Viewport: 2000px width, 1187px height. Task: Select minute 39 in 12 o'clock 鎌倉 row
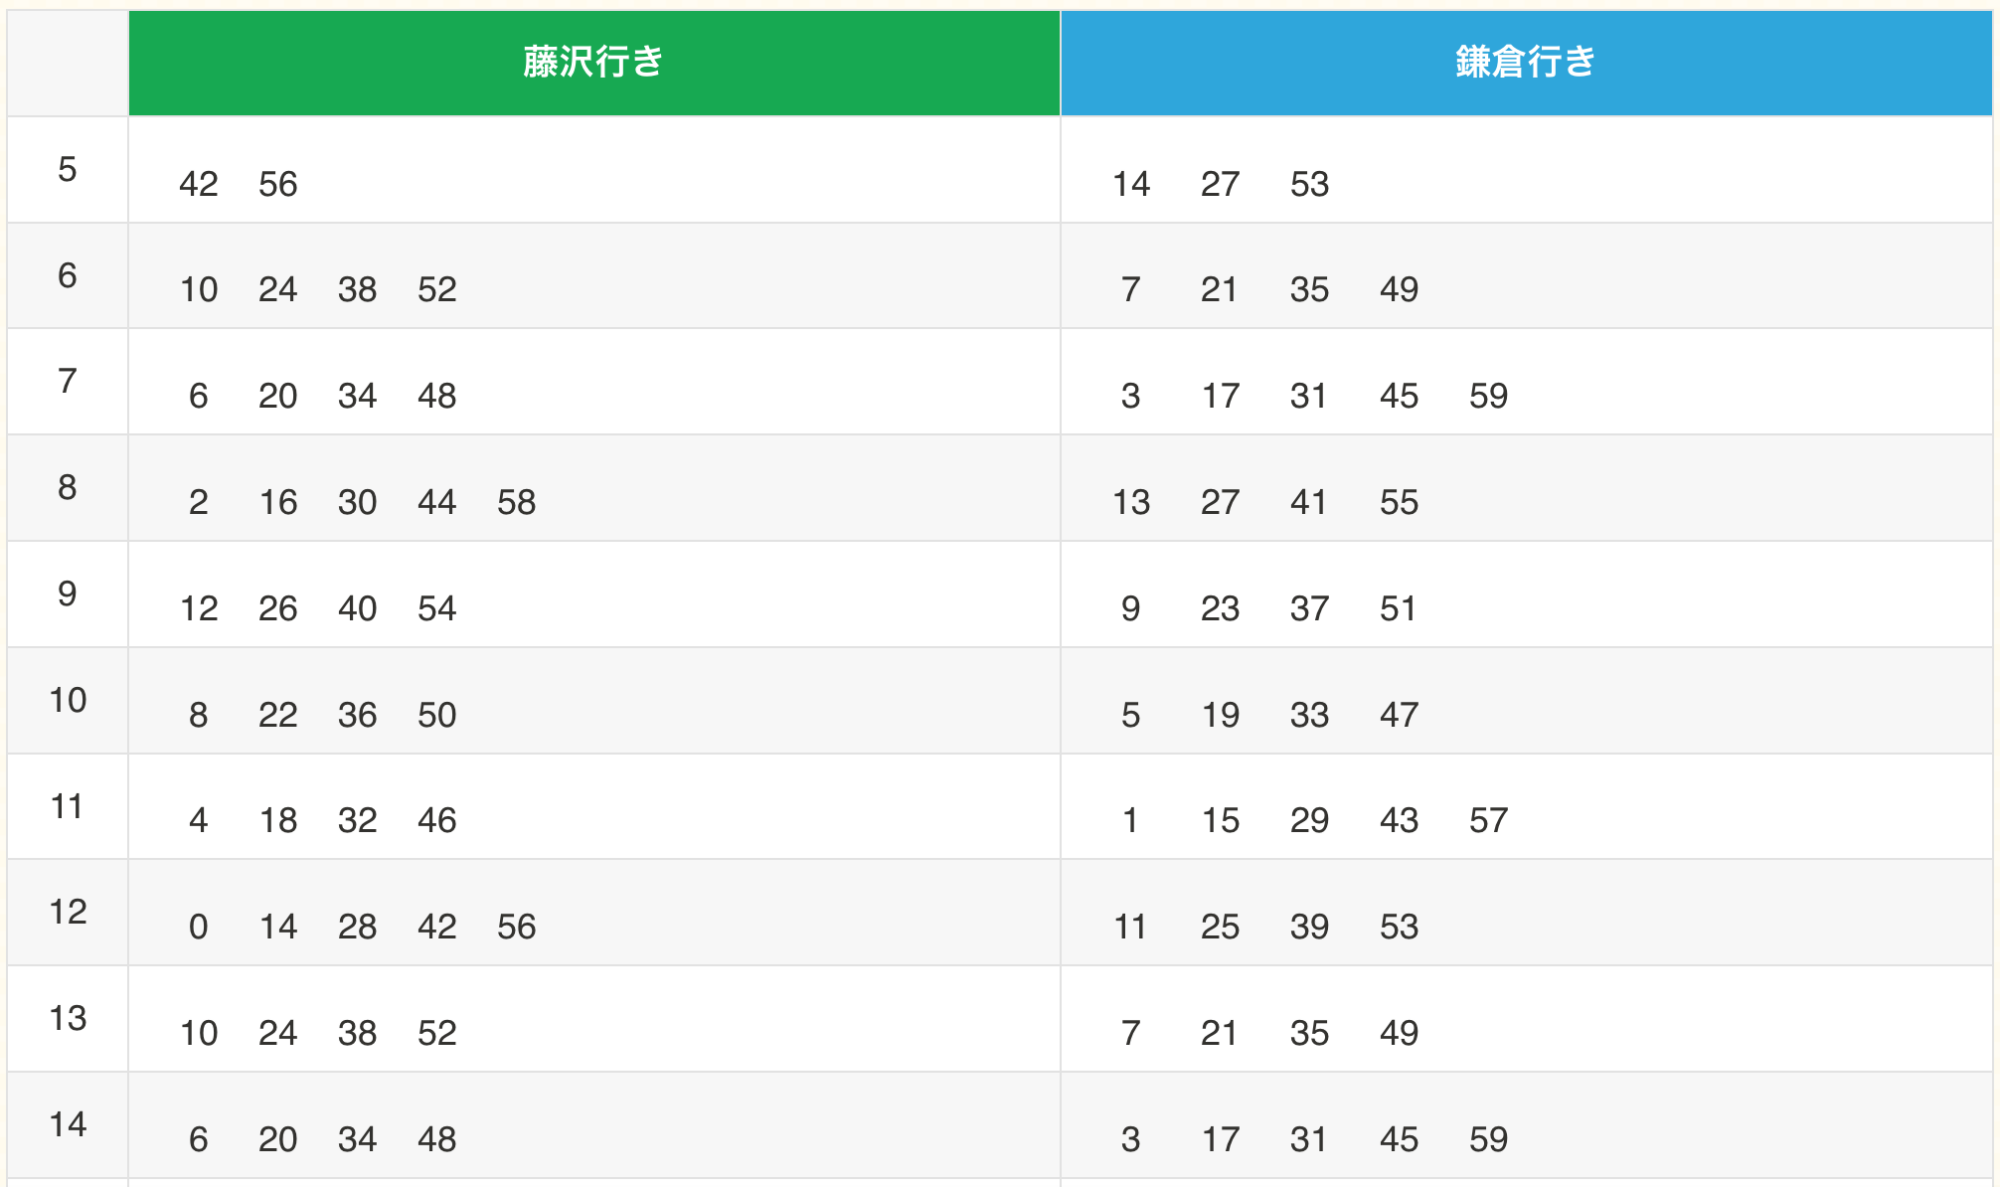(x=1309, y=927)
